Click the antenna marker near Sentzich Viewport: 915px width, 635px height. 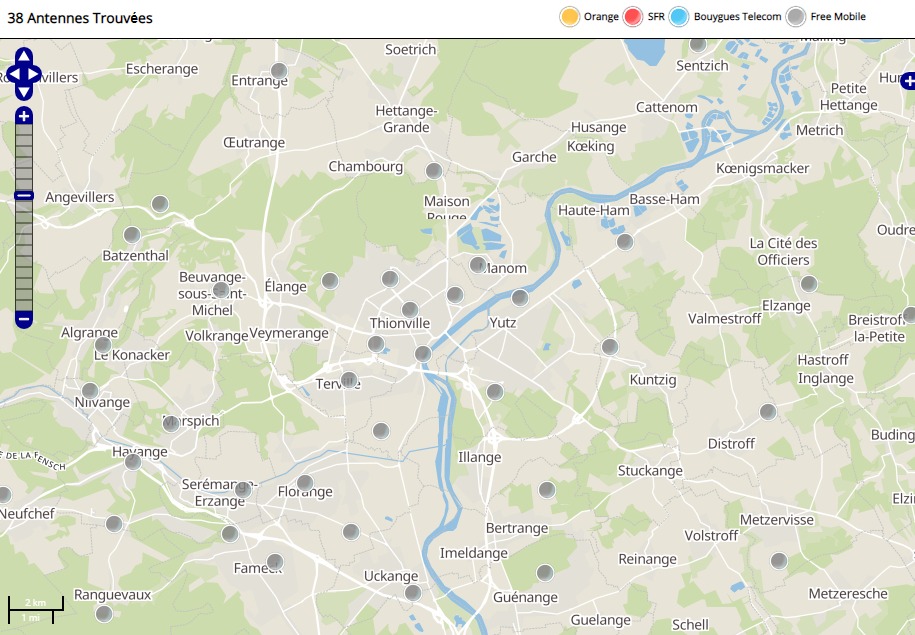(x=698, y=44)
